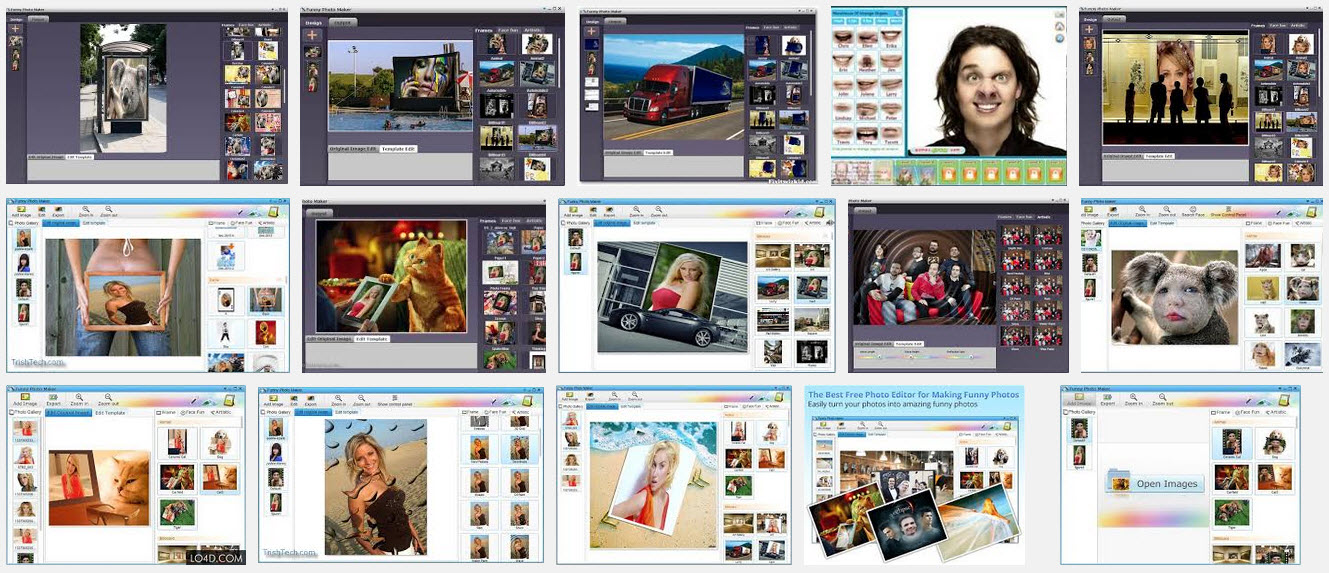The width and height of the screenshot is (1329, 573).
Task: Open Edit template tab in jeans woman screenshot
Action: (x=92, y=223)
